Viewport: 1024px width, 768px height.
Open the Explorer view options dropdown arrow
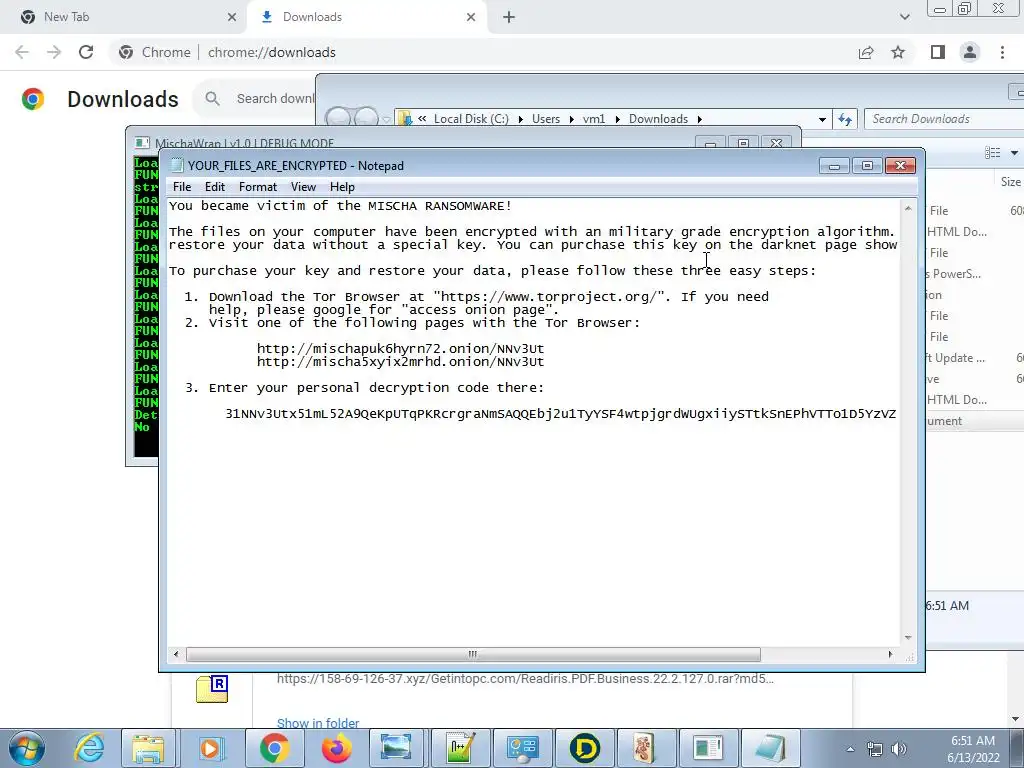(1014, 153)
